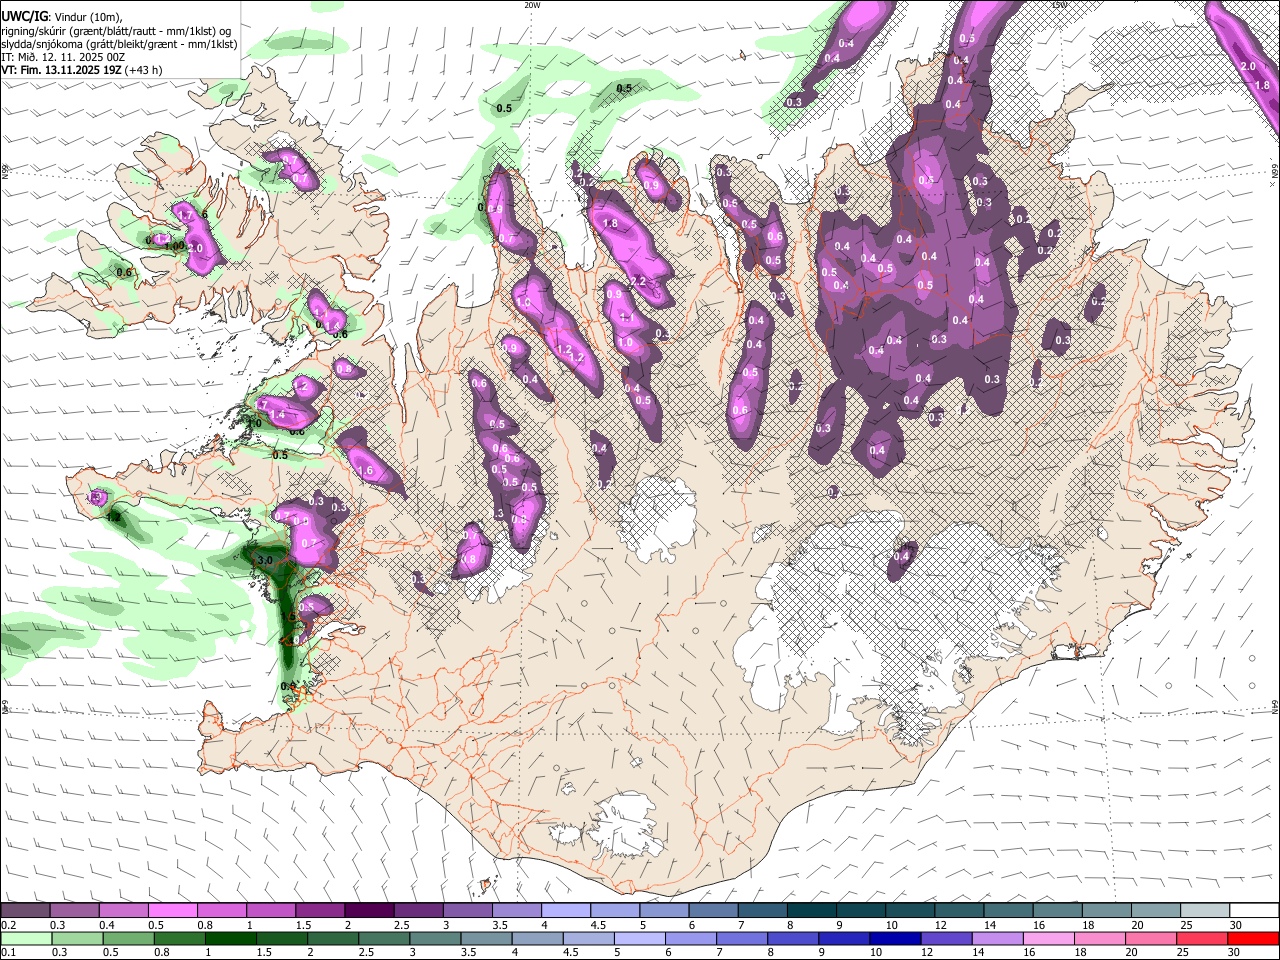This screenshot has width=1280, height=960.
Task: Click the snow scale swatch between 0.5 and 0.8
Action: point(172,910)
